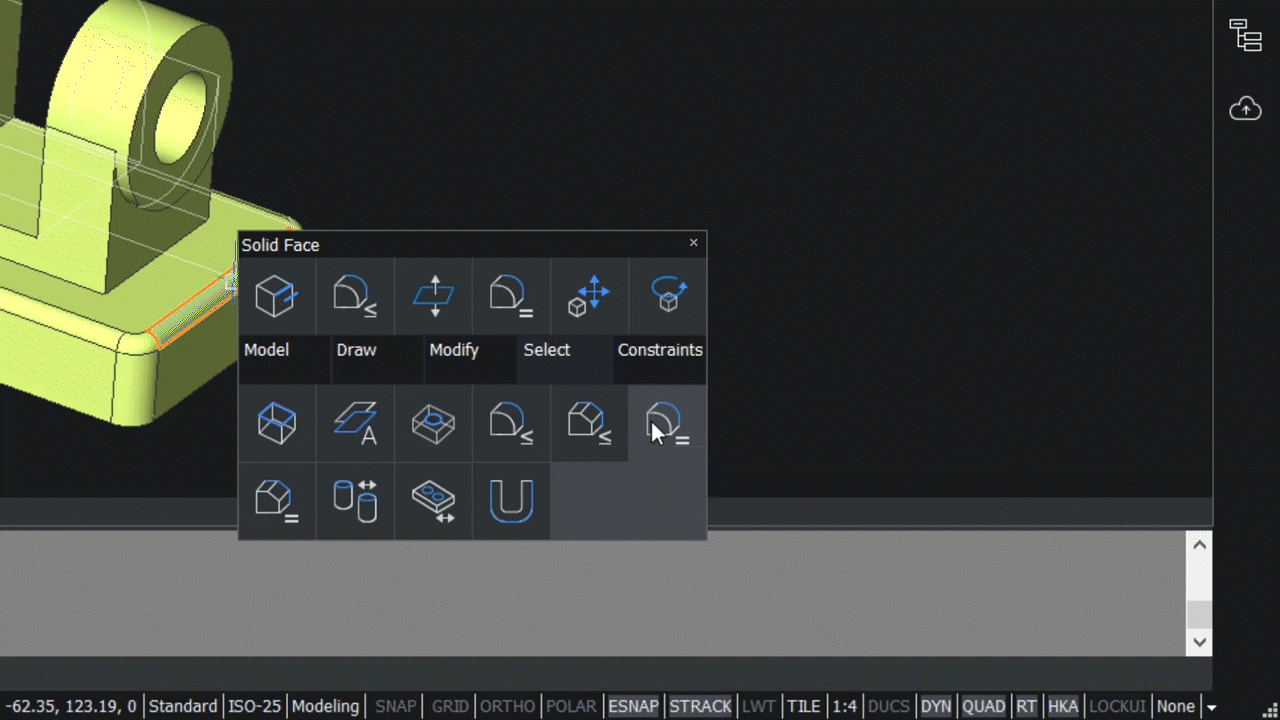Open the Standard style selector in status bar
This screenshot has height=720, width=1280.
pyautogui.click(x=183, y=706)
